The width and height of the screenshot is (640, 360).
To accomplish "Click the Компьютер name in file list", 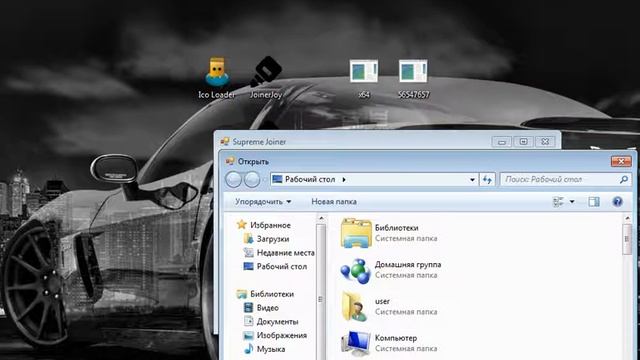I will click(x=396, y=338).
